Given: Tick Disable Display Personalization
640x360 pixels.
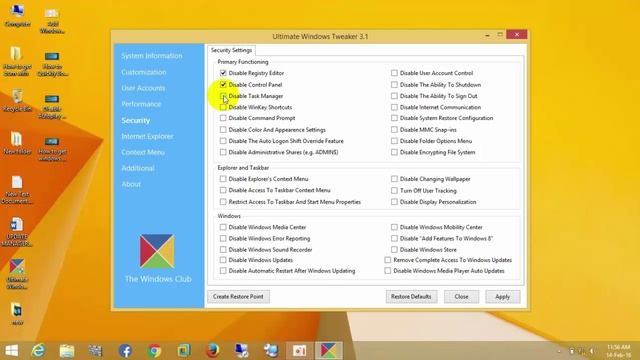Looking at the screenshot, I should [x=394, y=202].
